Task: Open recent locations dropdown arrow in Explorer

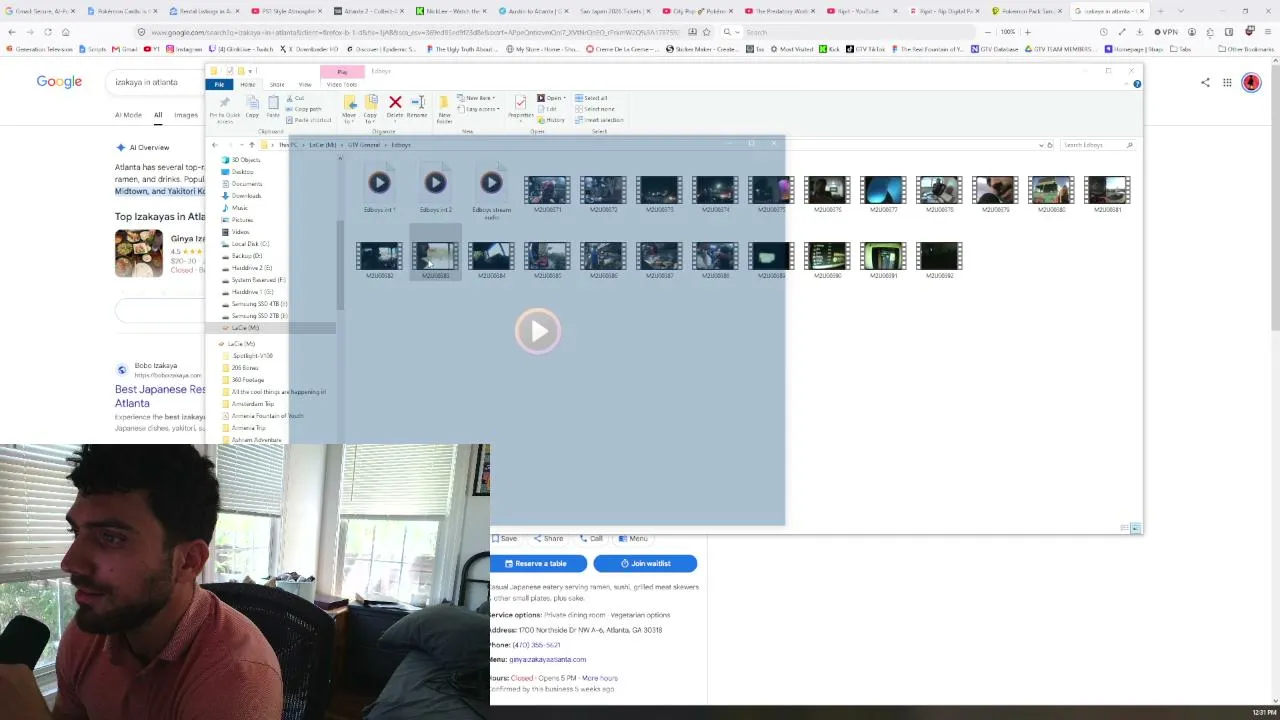Action: point(240,145)
